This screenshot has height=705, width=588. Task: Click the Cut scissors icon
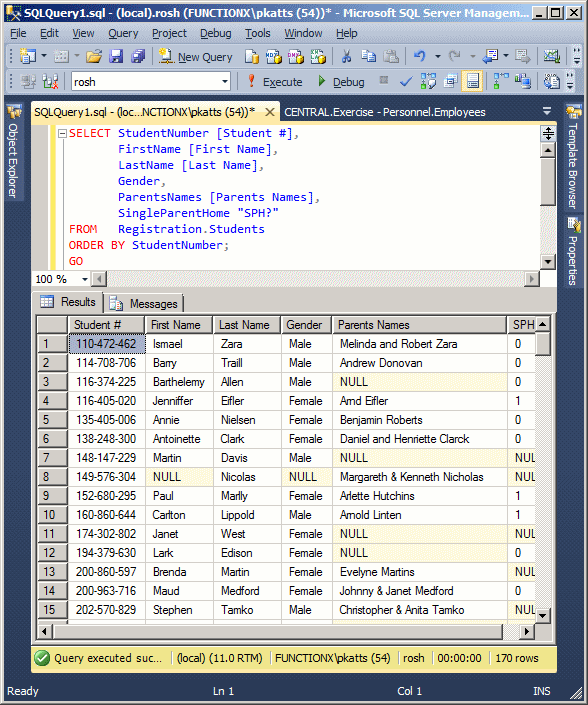click(346, 57)
